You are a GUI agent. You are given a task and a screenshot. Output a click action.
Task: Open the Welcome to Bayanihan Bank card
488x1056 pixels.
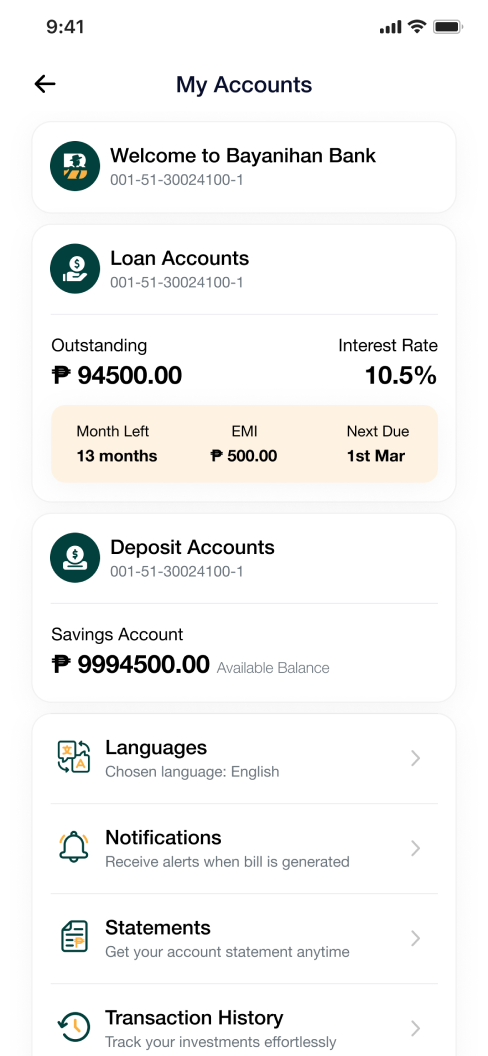244,166
